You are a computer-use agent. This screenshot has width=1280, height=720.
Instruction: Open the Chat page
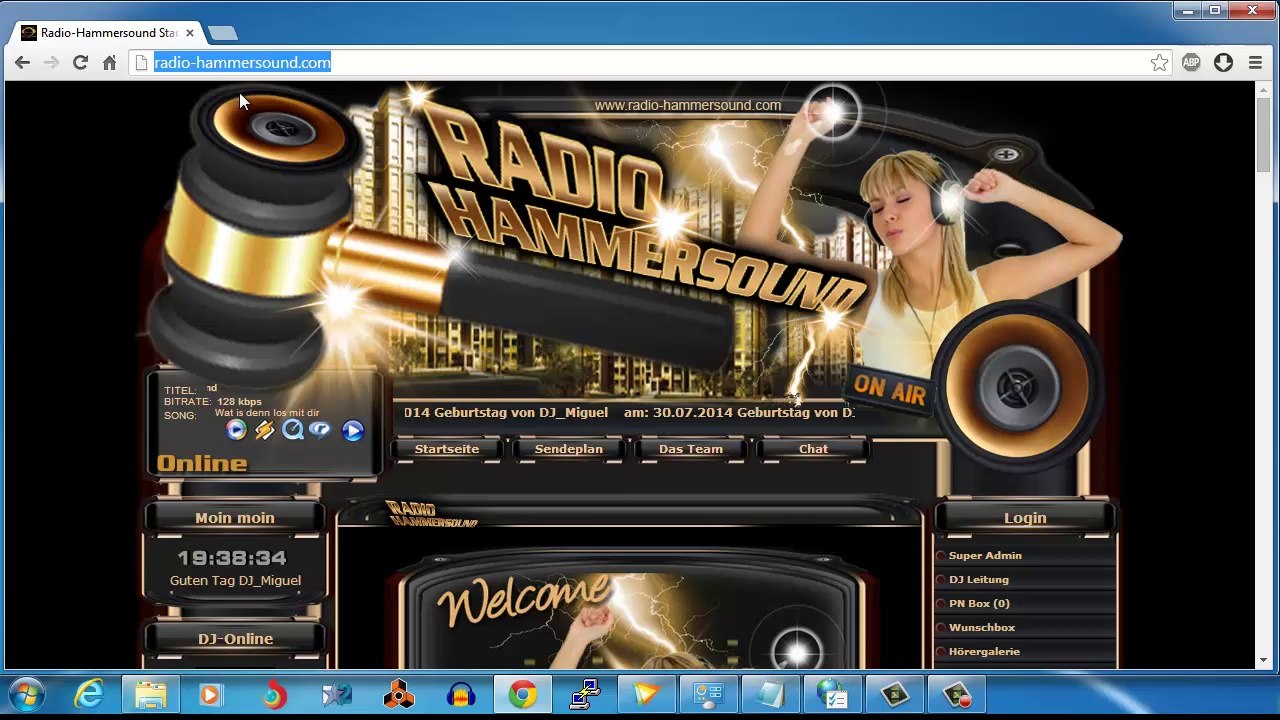[x=813, y=449]
